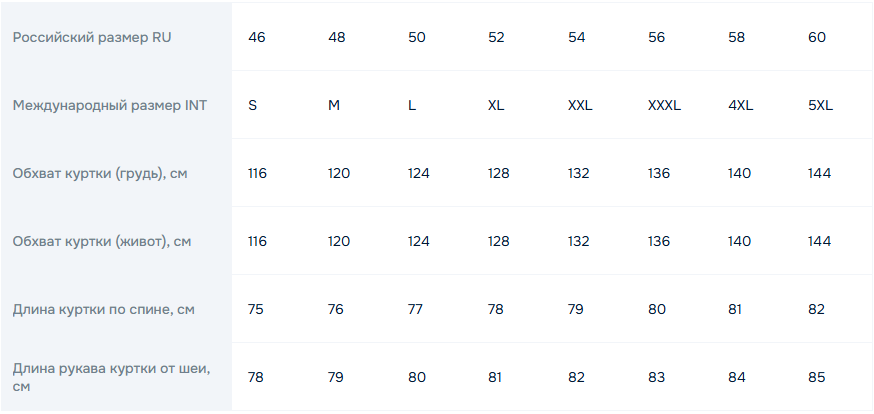Click international size XXXL cell
Screen dimensions: 874x414
(x=664, y=105)
